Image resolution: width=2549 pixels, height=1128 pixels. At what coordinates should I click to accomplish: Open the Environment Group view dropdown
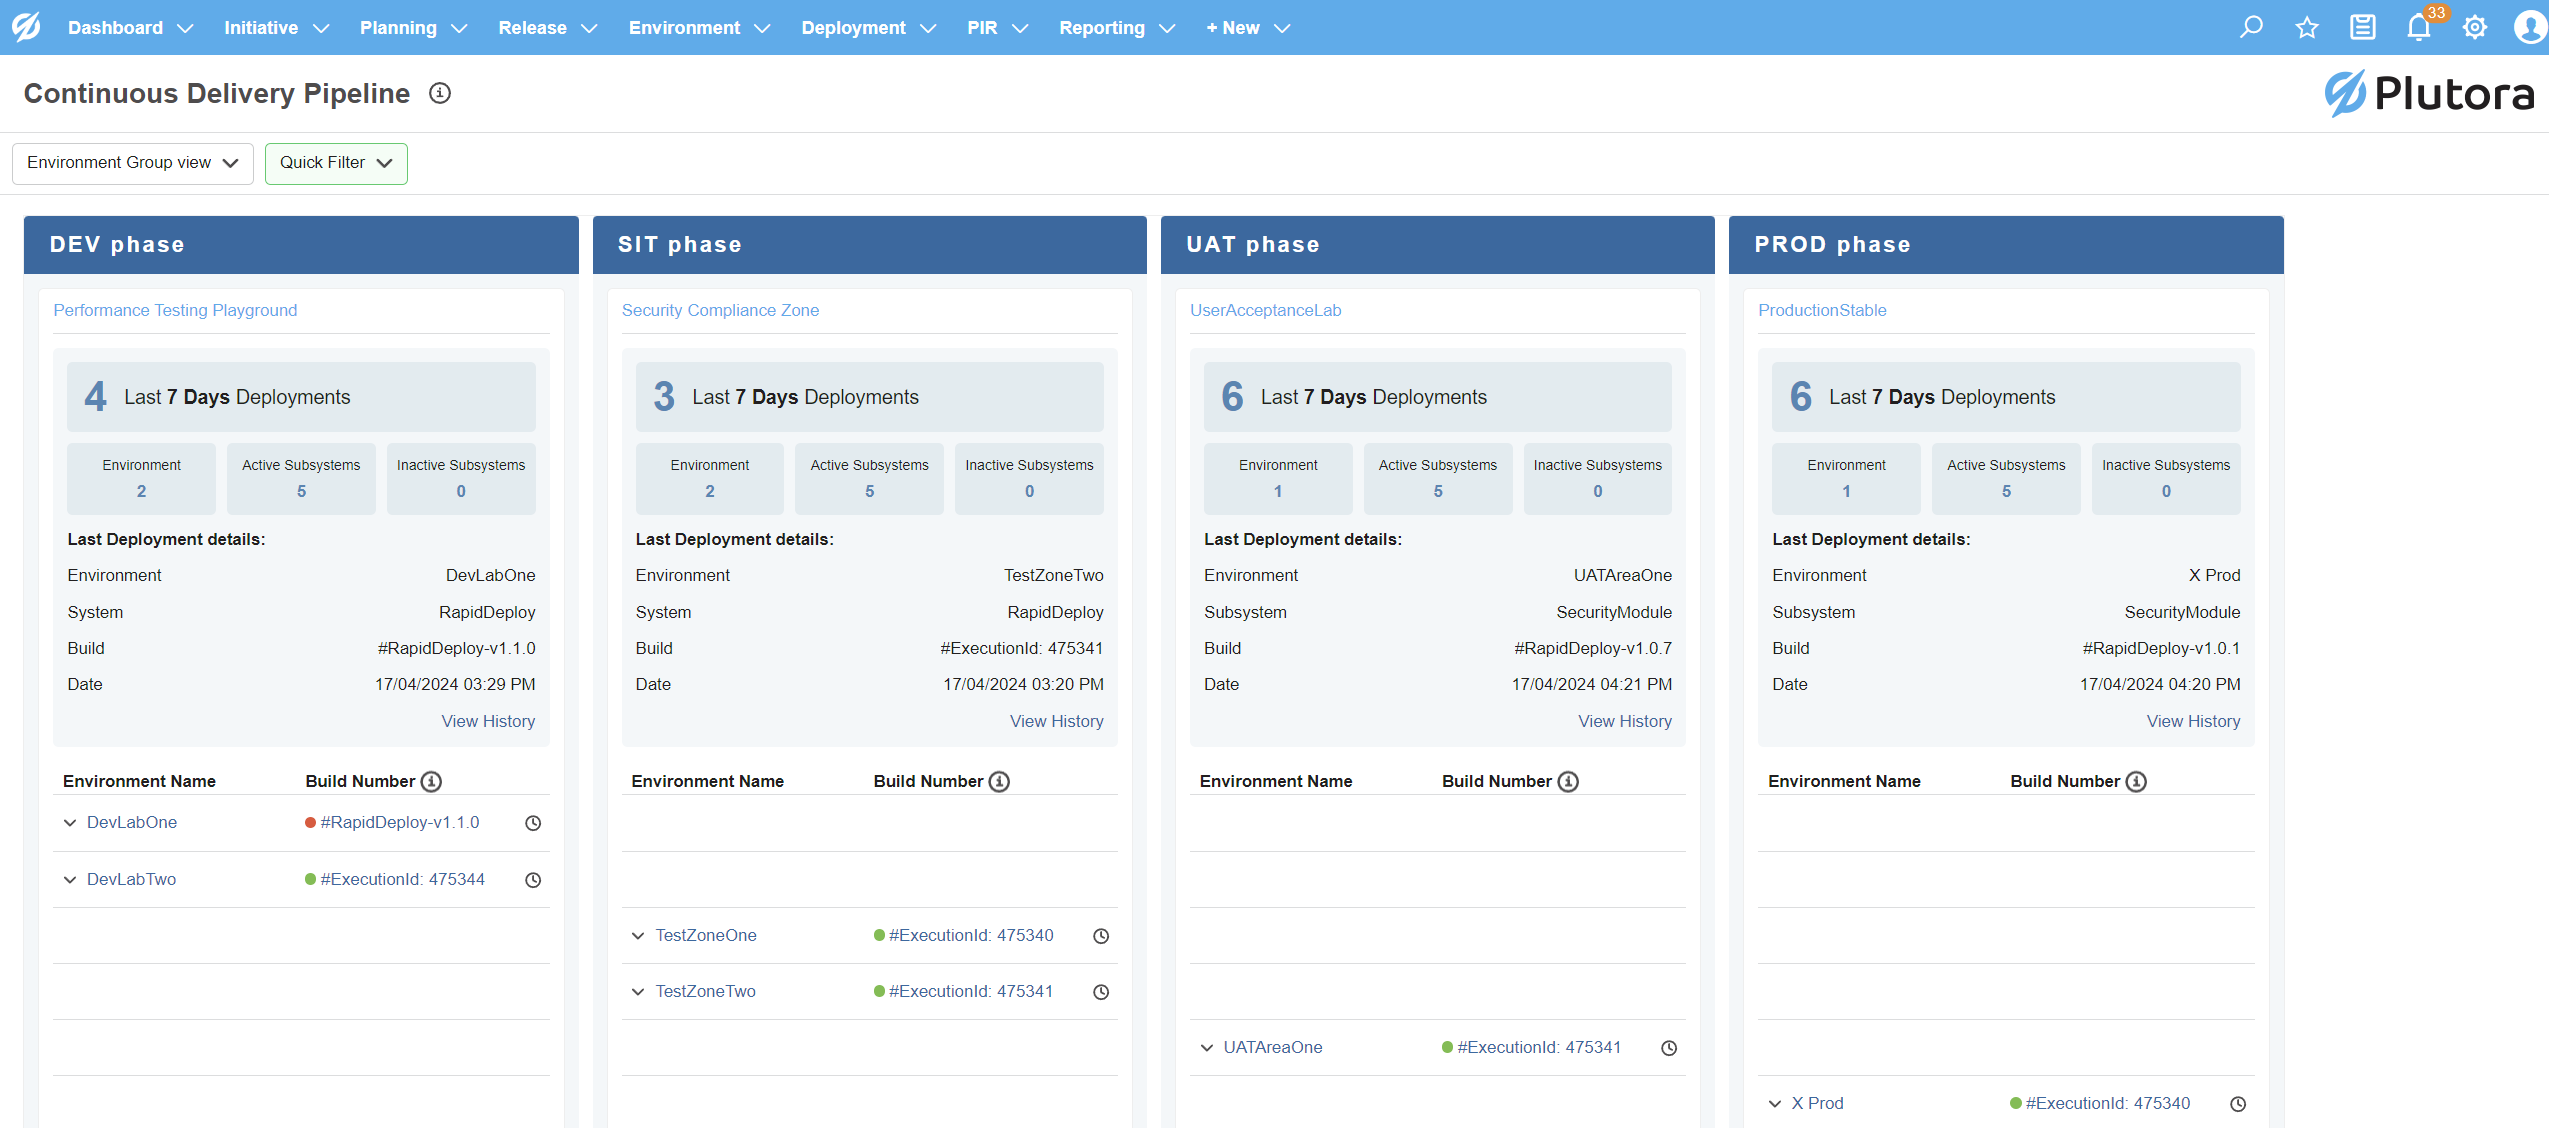pos(132,163)
